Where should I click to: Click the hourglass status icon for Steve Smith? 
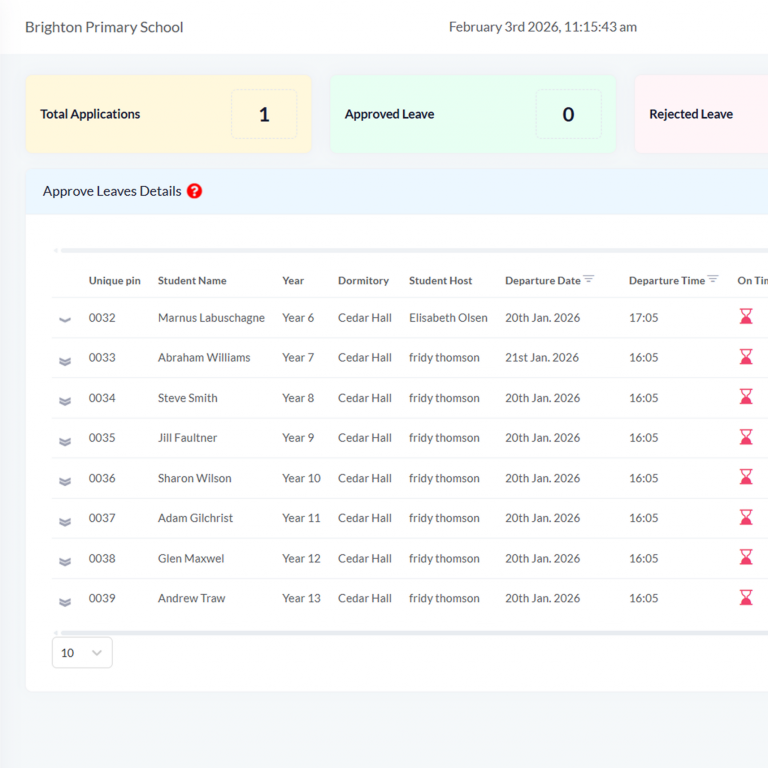(x=746, y=397)
